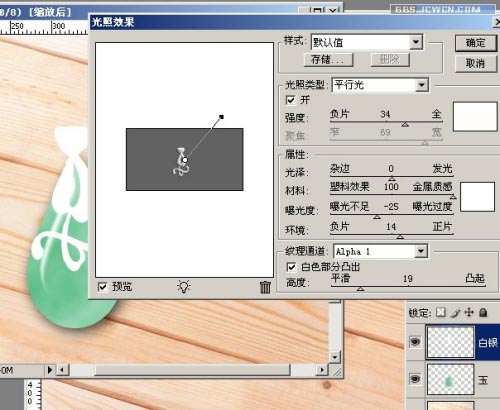Click the light direction handle in preview
The width and height of the screenshot is (500, 410).
[221, 117]
